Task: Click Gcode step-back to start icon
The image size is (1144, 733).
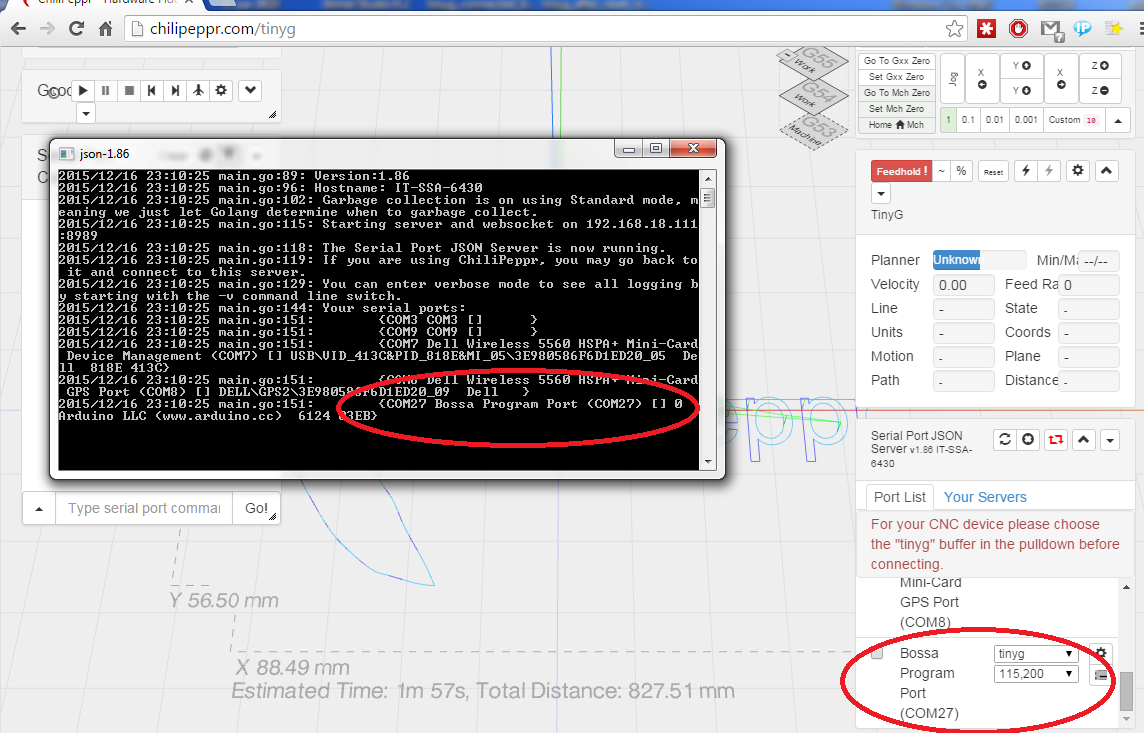Action: coord(152,90)
